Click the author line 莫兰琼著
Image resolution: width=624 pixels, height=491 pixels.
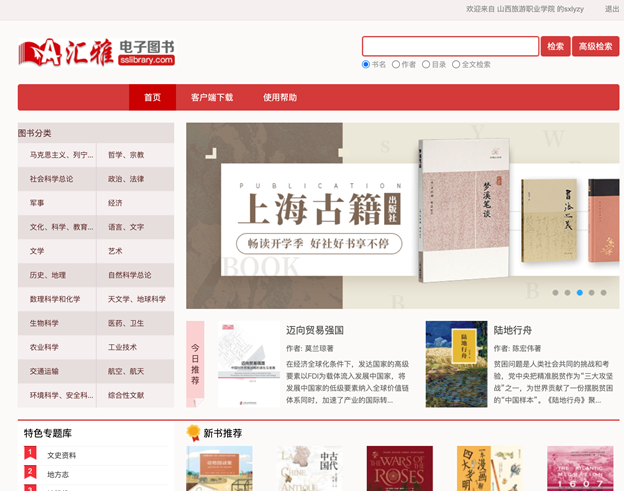point(310,349)
